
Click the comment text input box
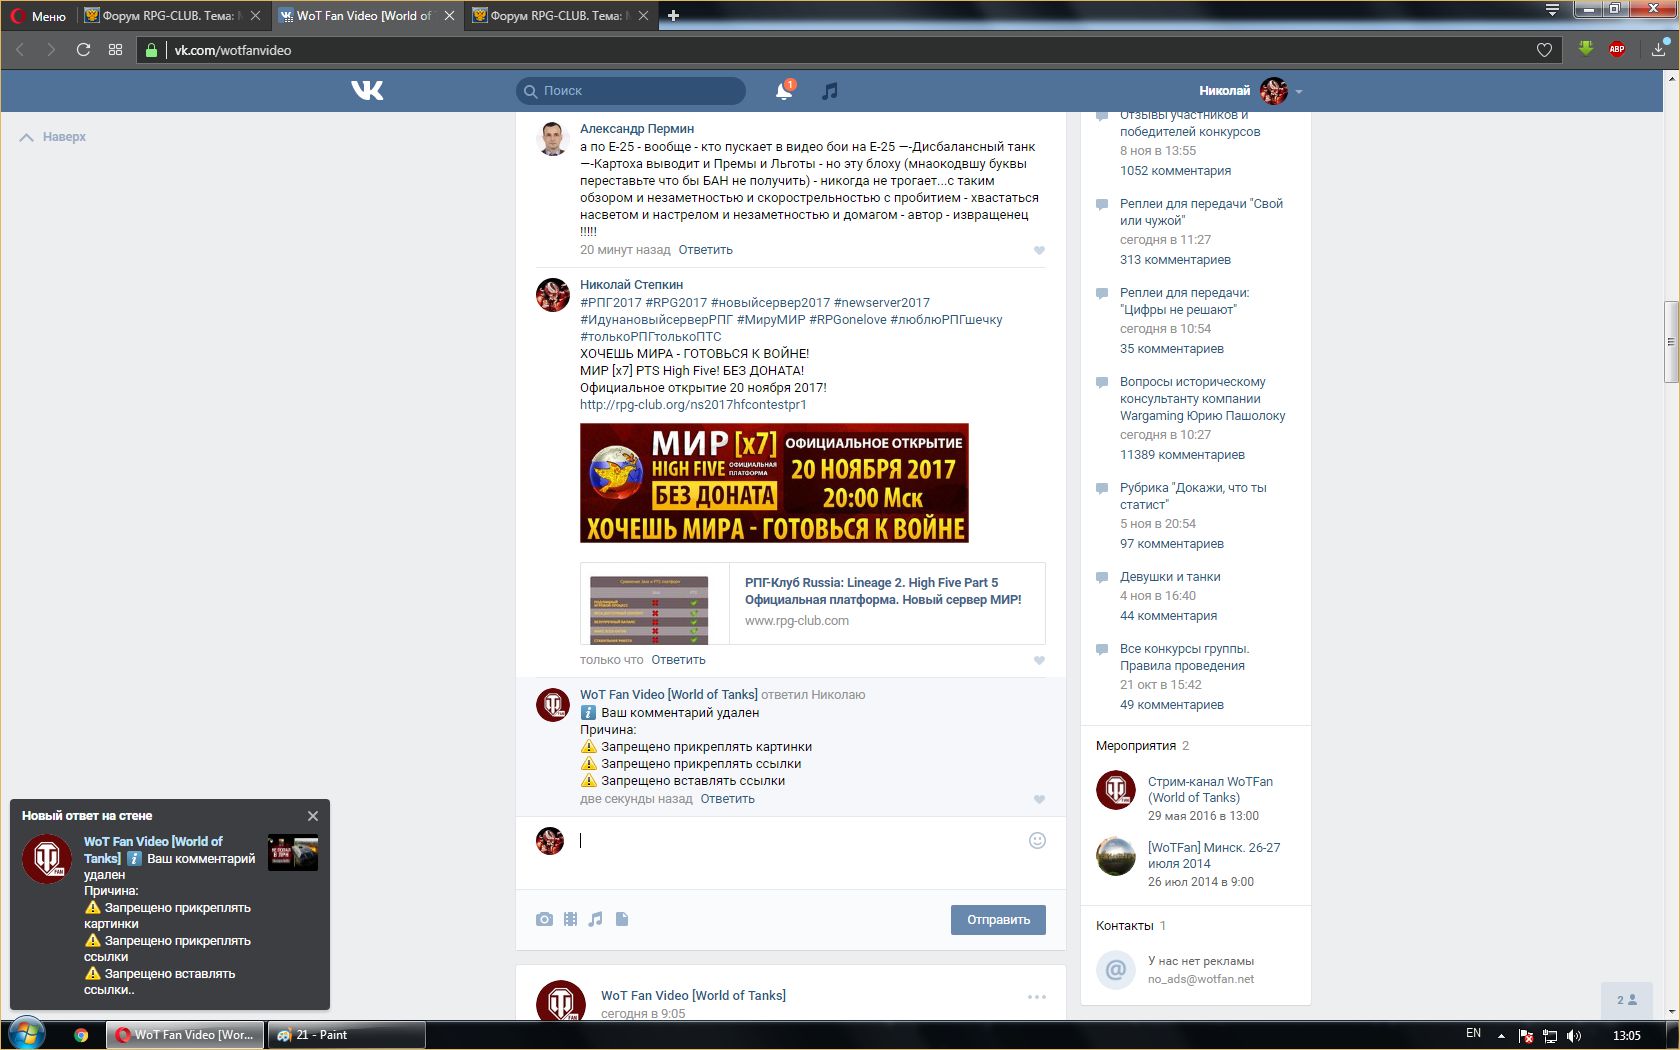(x=799, y=841)
